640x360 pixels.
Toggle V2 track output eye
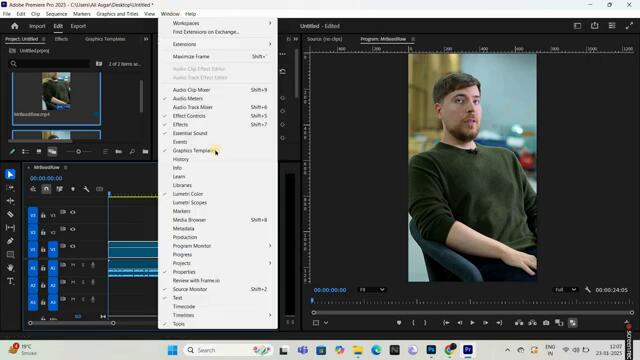click(x=73, y=229)
